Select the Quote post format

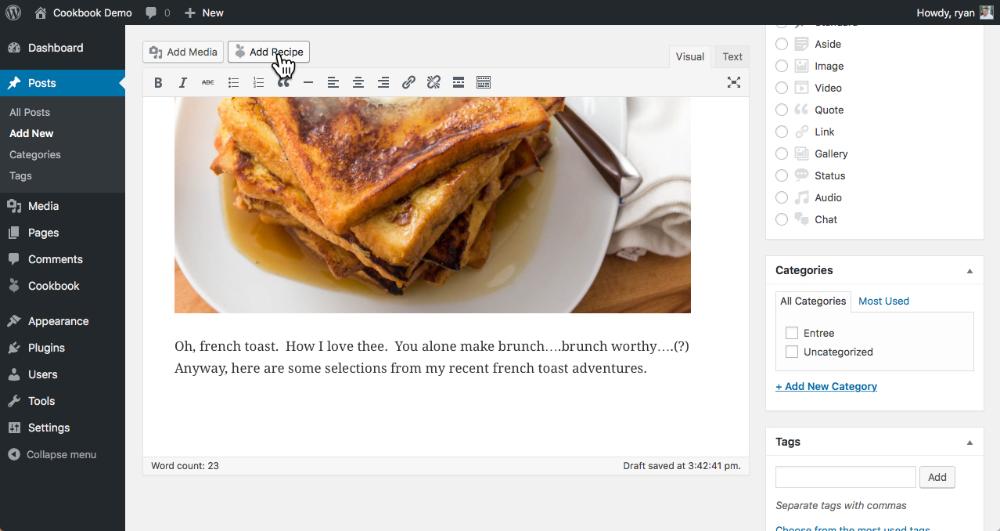(x=781, y=110)
